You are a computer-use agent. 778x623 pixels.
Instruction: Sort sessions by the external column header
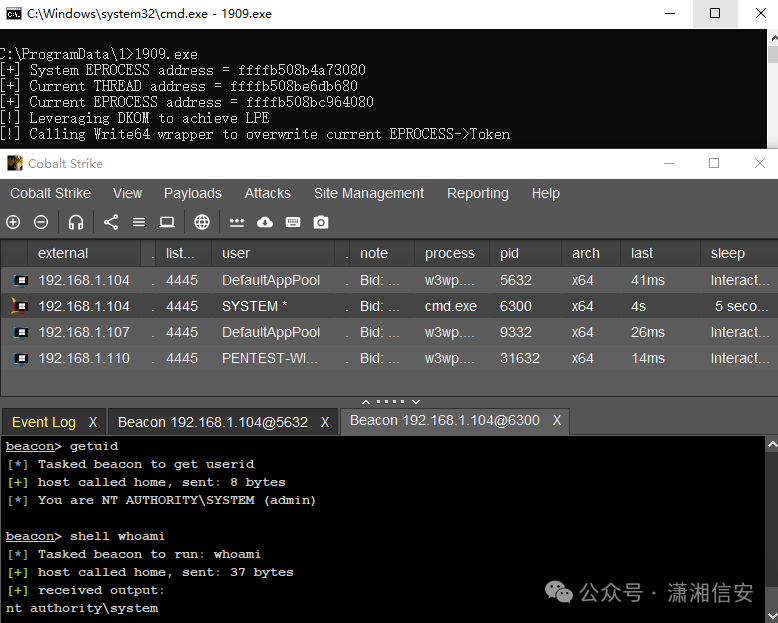click(x=83, y=253)
